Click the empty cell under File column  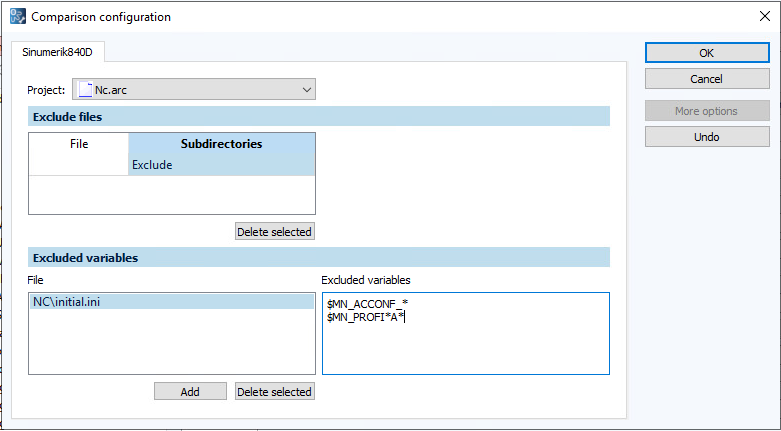79,165
